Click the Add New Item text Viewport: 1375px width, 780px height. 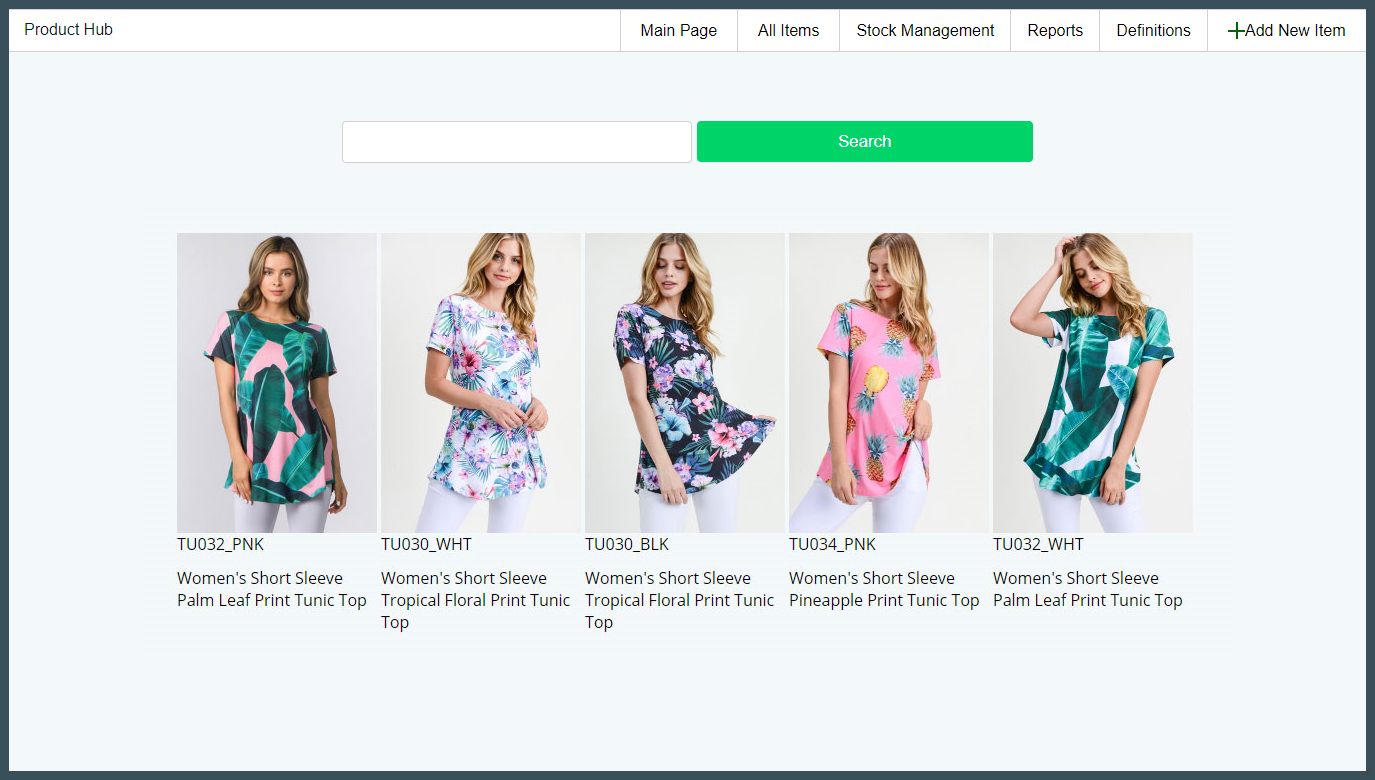(1295, 31)
